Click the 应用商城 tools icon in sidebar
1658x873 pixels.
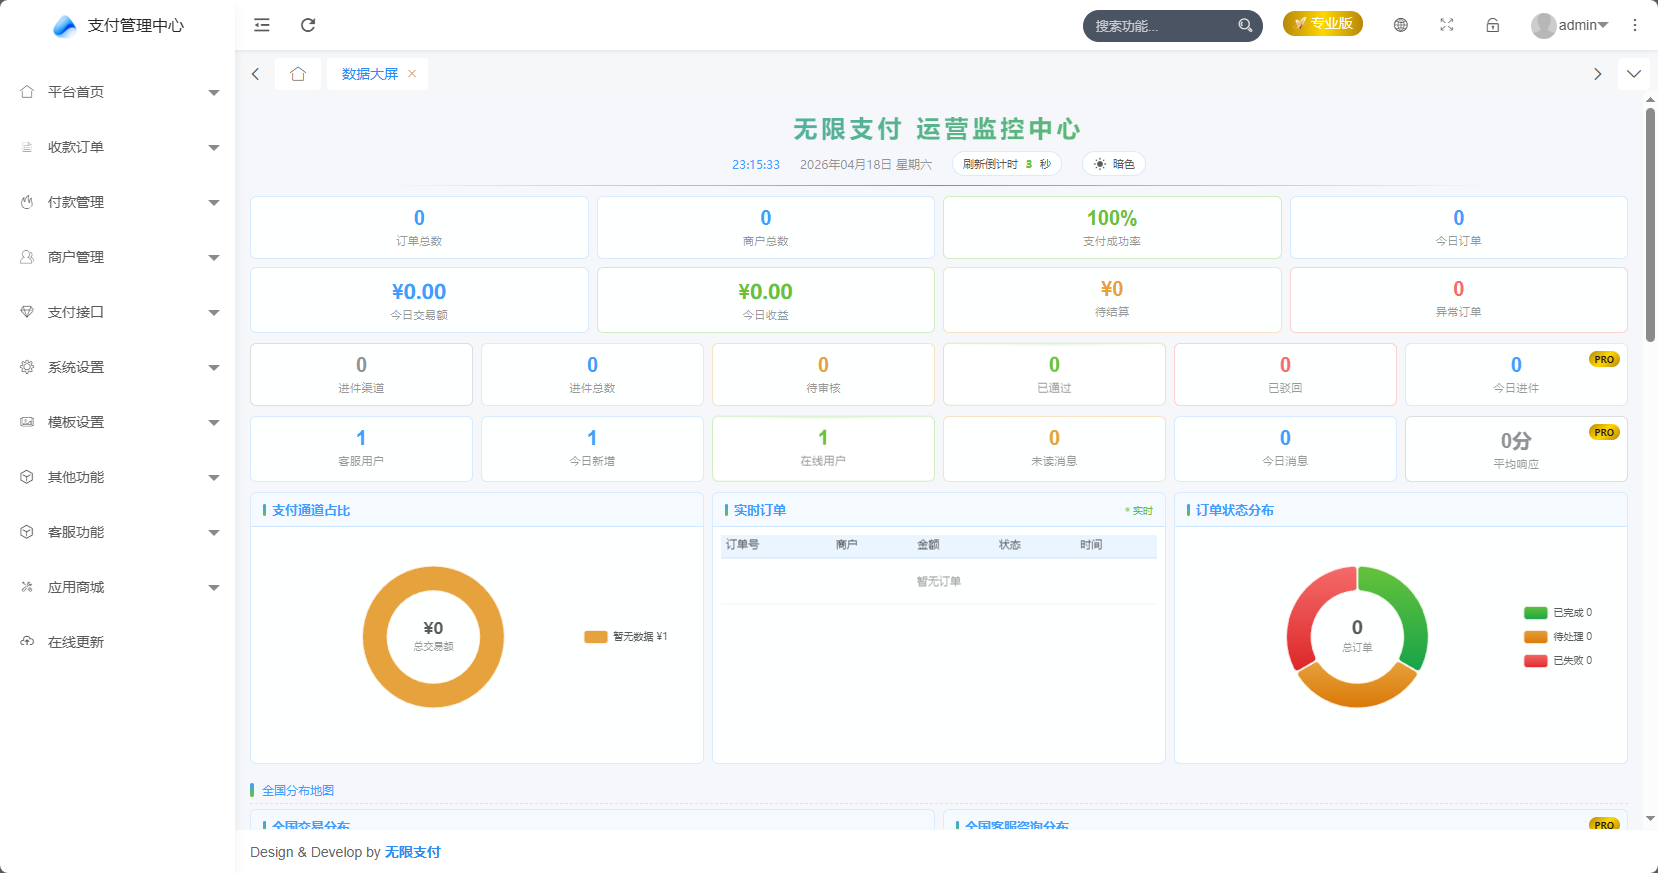coord(27,587)
